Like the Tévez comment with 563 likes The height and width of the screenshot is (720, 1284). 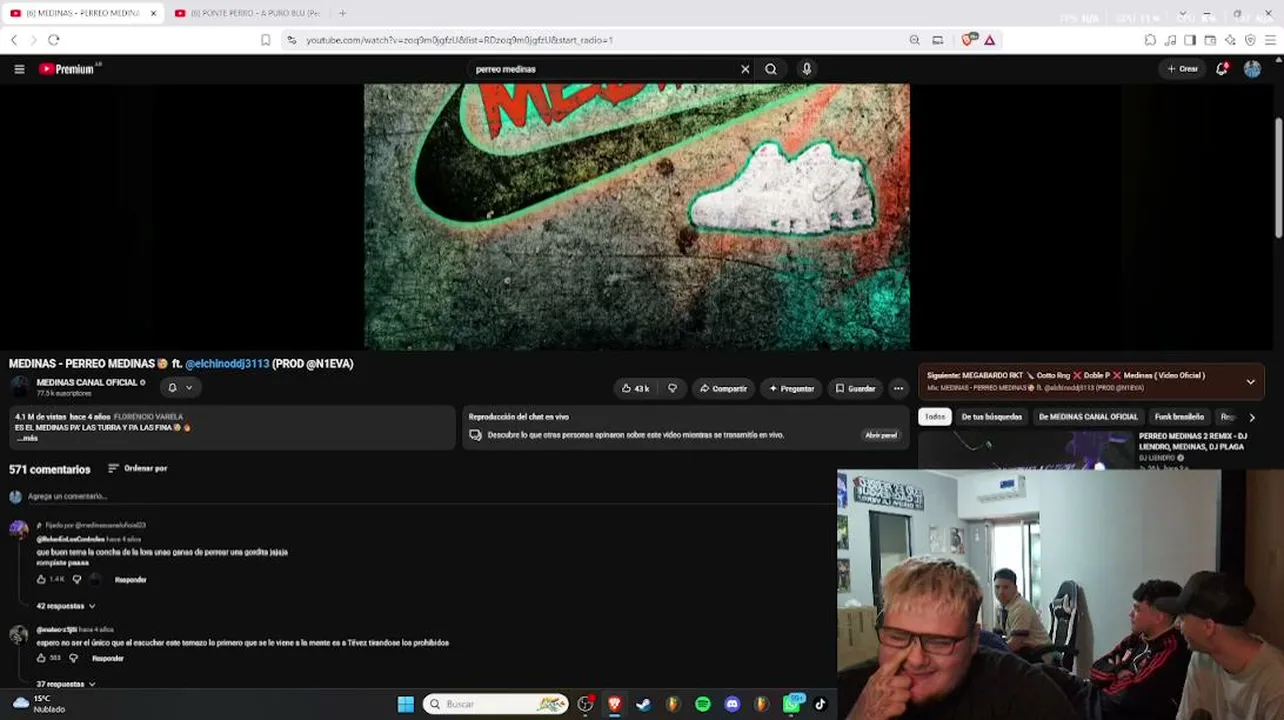pyautogui.click(x=42, y=658)
